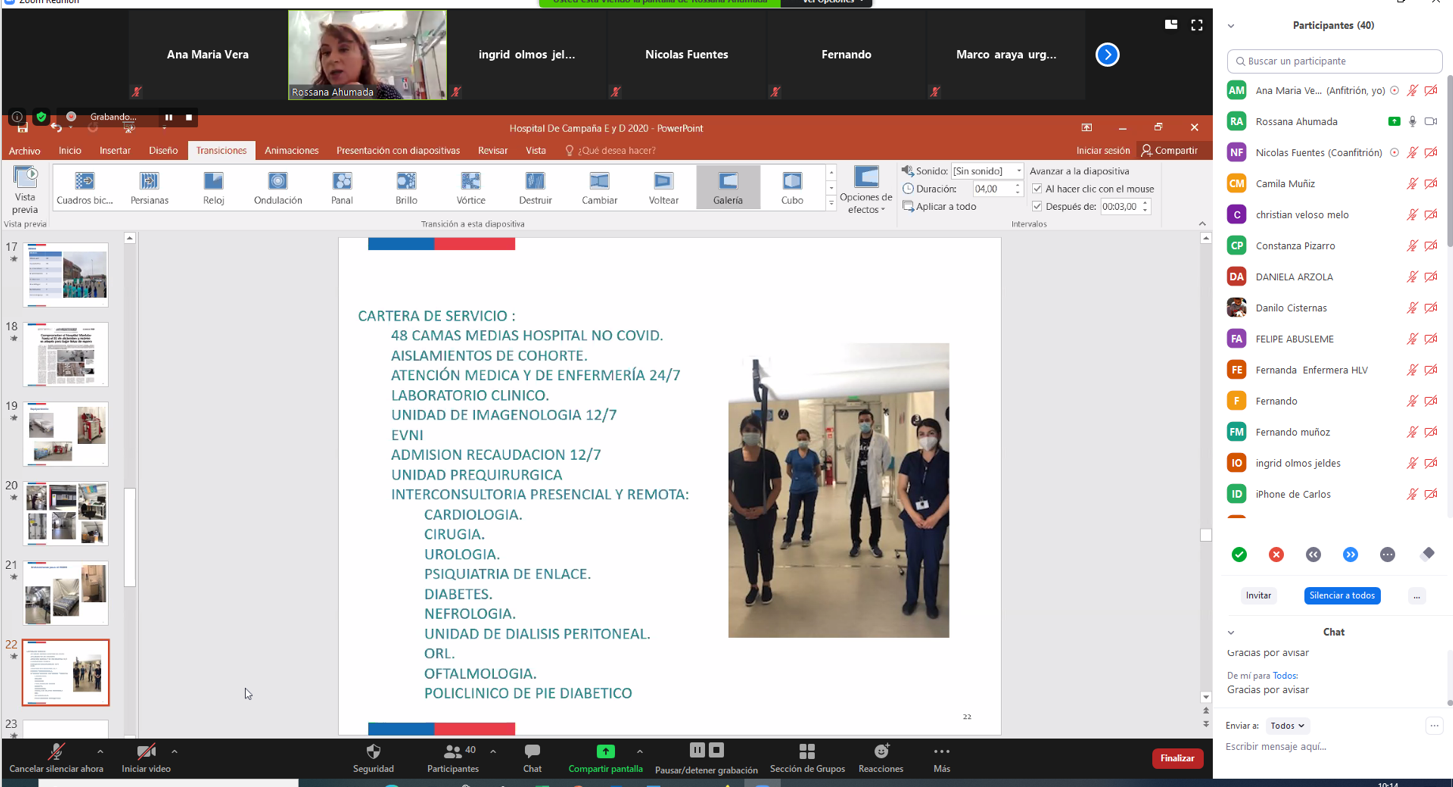This screenshot has width=1453, height=787.
Task: Open Seguridad in Zoom toolbar
Action: tap(373, 758)
